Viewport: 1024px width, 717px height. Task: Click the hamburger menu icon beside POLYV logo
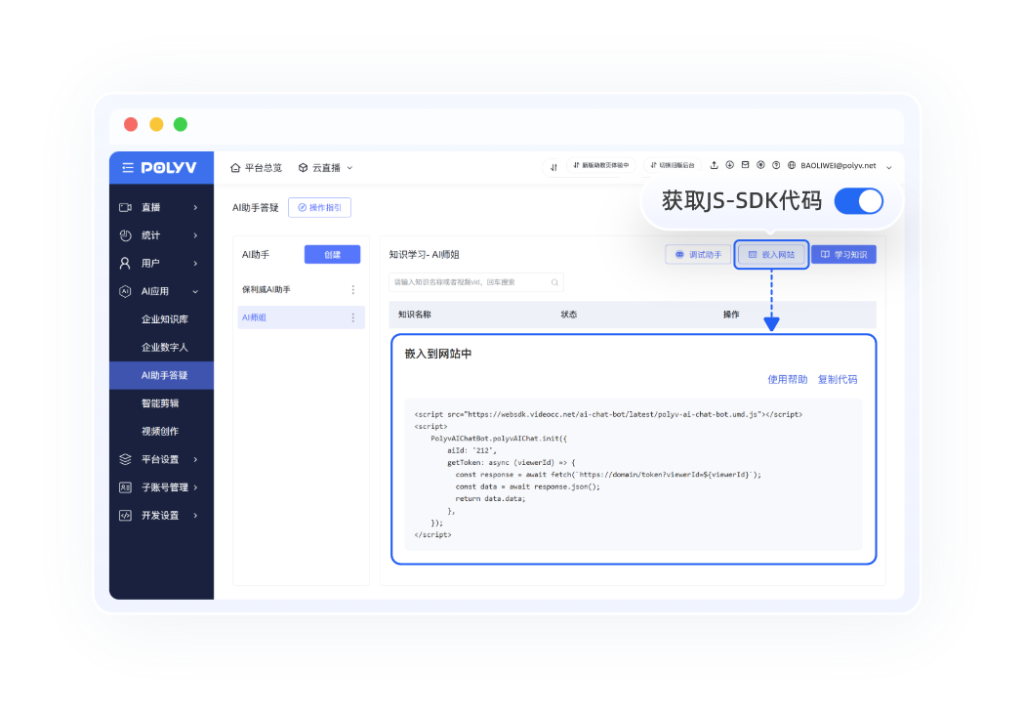point(127,168)
